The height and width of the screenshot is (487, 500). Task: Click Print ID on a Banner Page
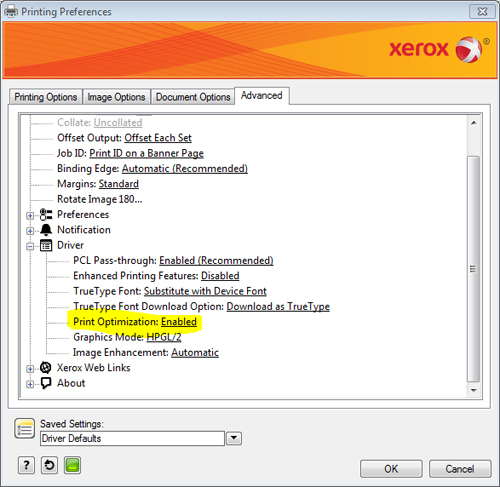tap(146, 153)
